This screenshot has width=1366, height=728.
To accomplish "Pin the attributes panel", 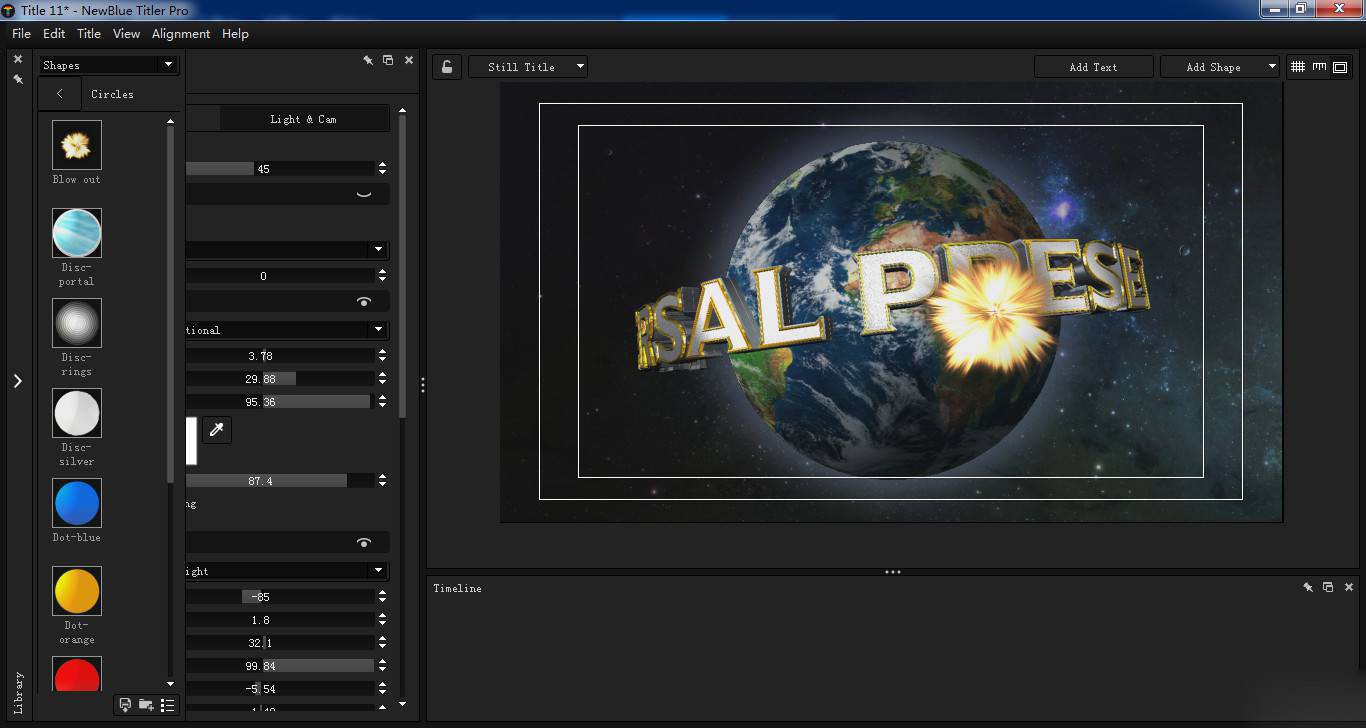I will coord(368,60).
